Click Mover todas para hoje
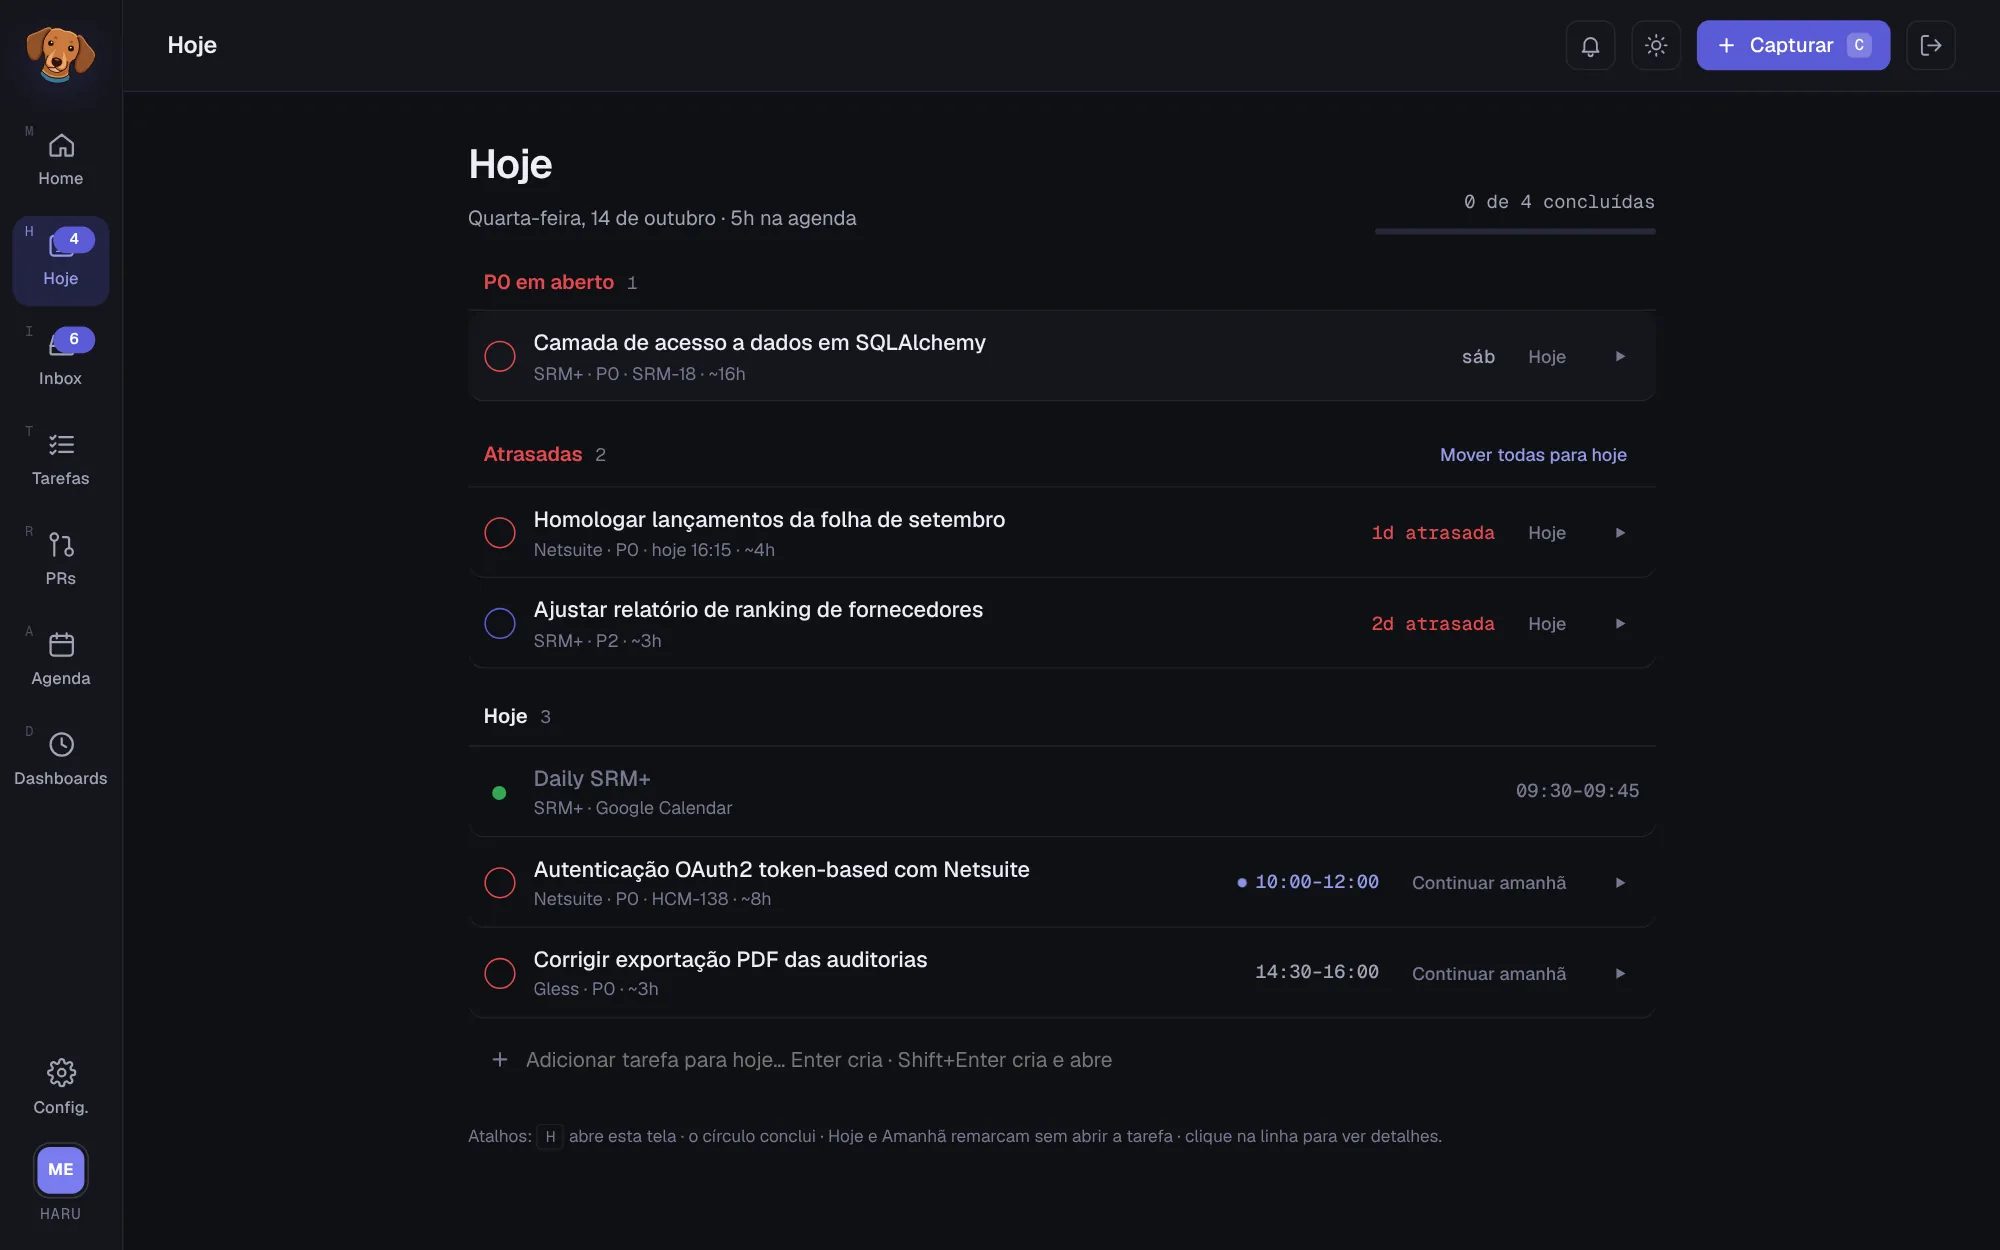Screen dimensions: 2000x1250 click(1533, 455)
